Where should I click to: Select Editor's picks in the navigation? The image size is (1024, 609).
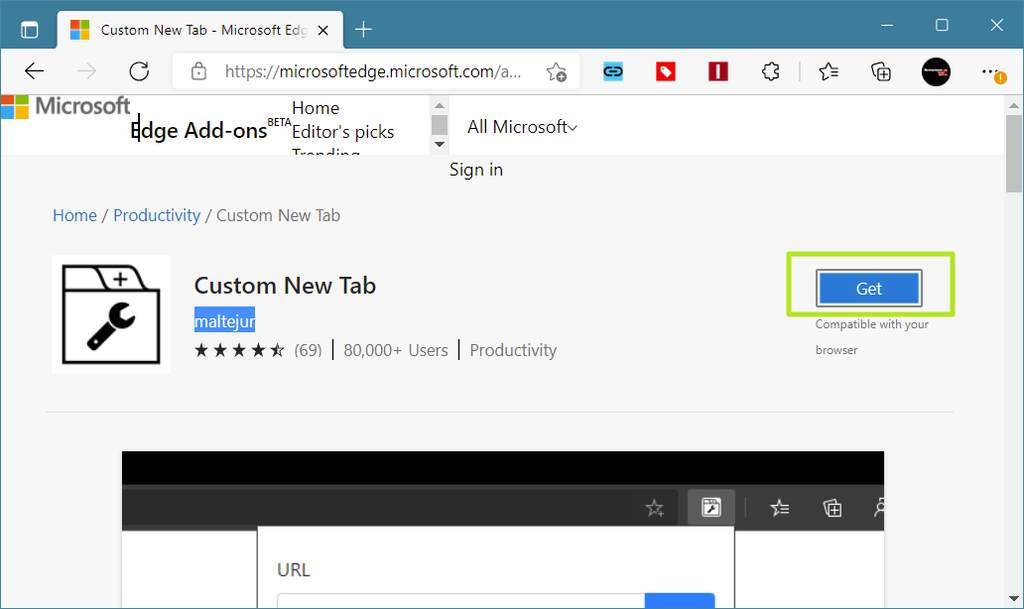tap(343, 131)
